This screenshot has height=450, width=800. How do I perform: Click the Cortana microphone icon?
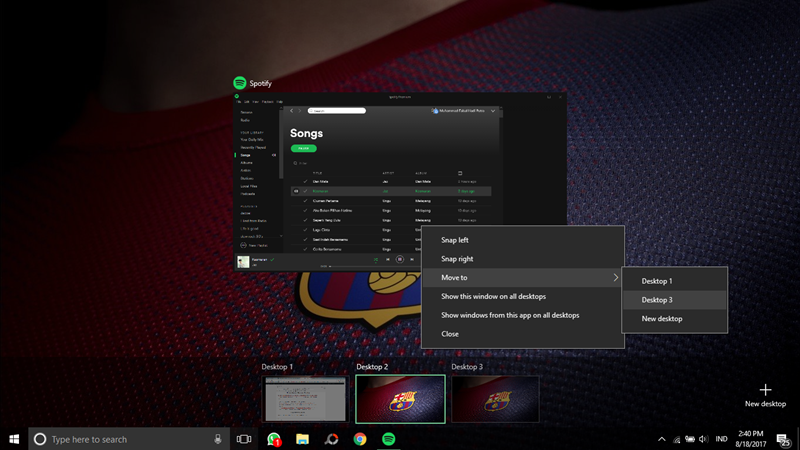click(x=217, y=438)
